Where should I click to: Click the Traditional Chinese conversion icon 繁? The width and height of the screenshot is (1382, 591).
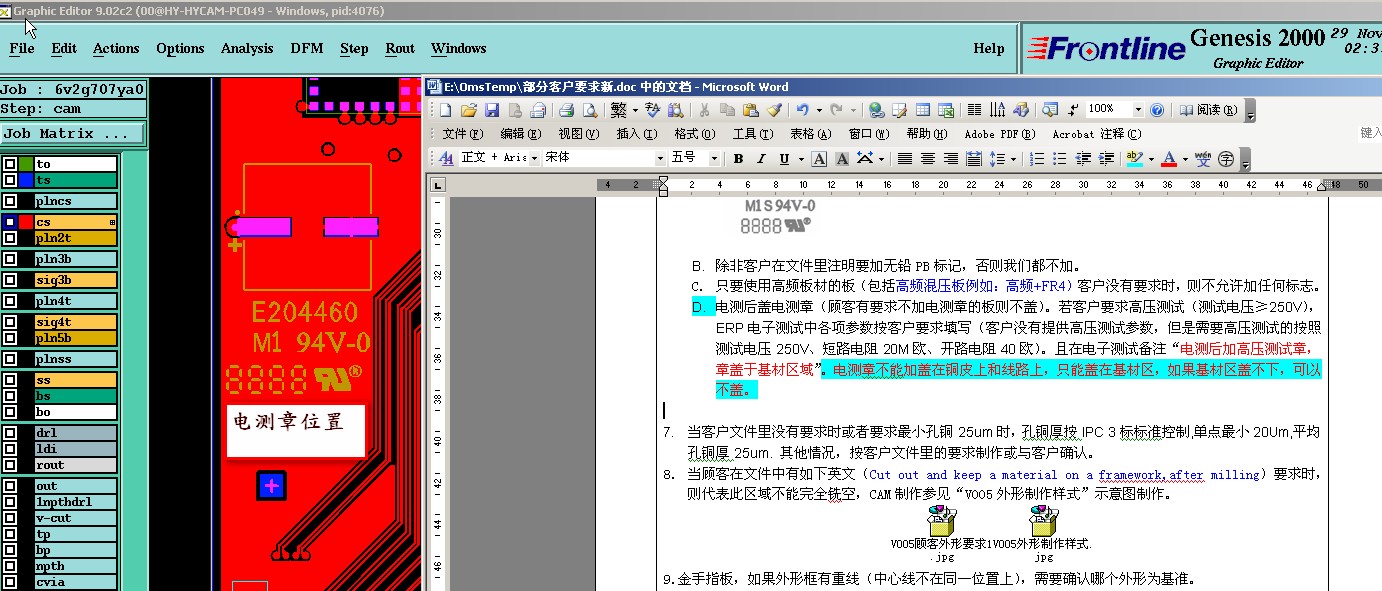pyautogui.click(x=618, y=110)
